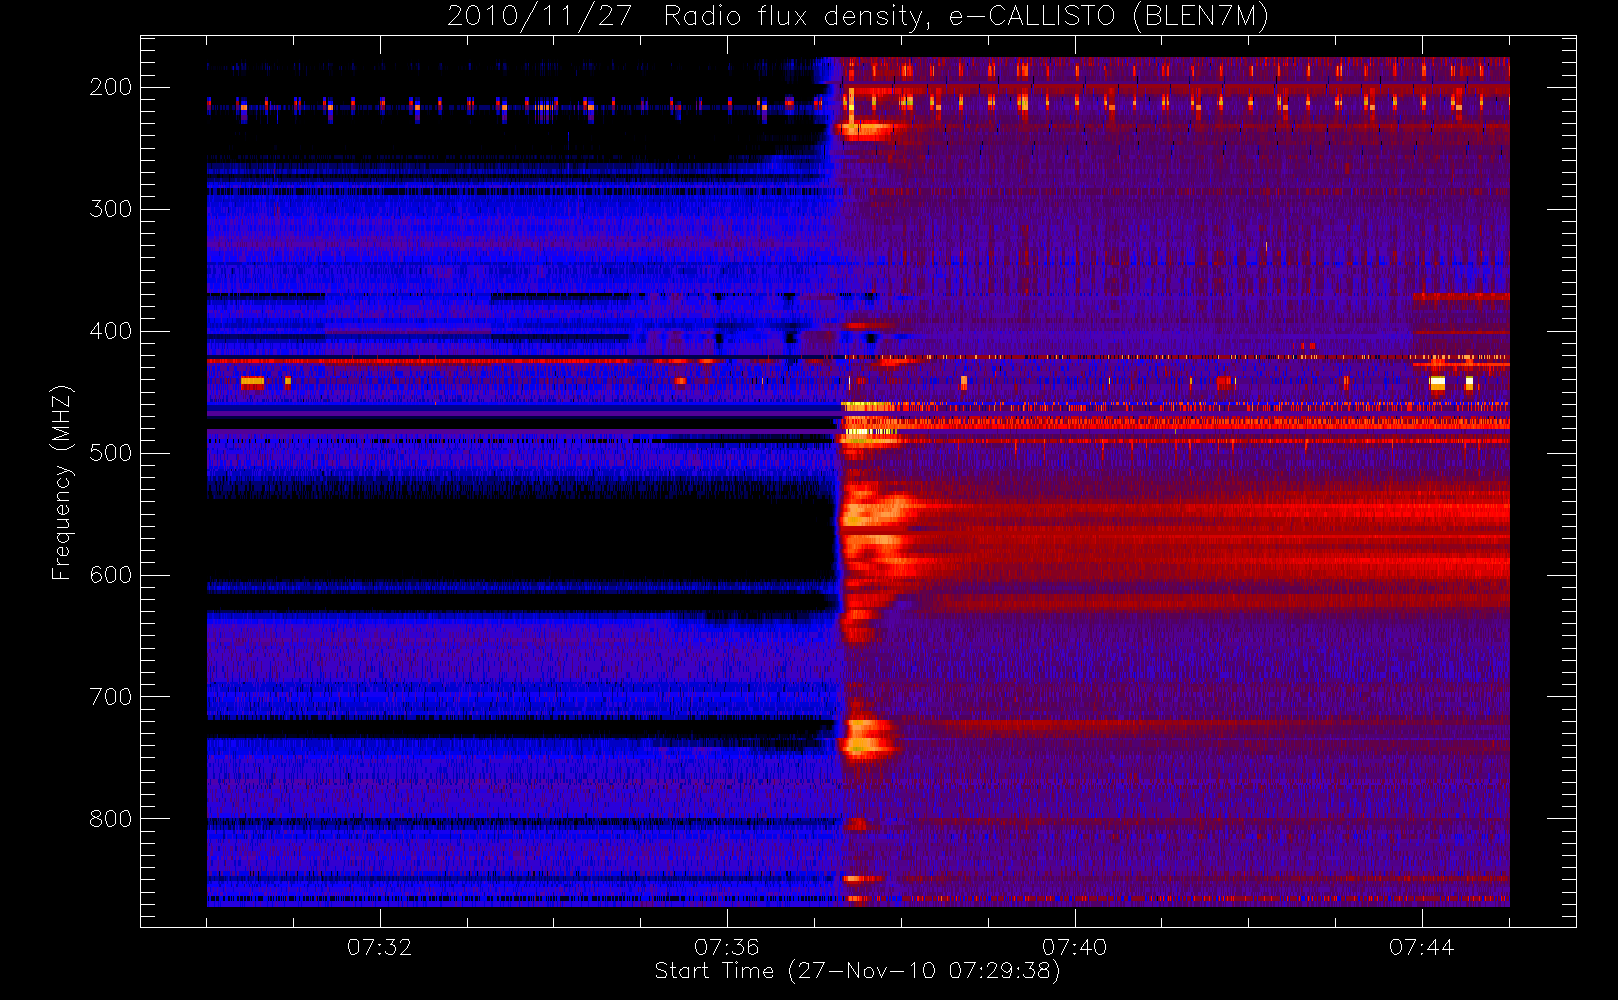Click the 700 frequency tick label
This screenshot has height=1000, width=1618.
110,697
